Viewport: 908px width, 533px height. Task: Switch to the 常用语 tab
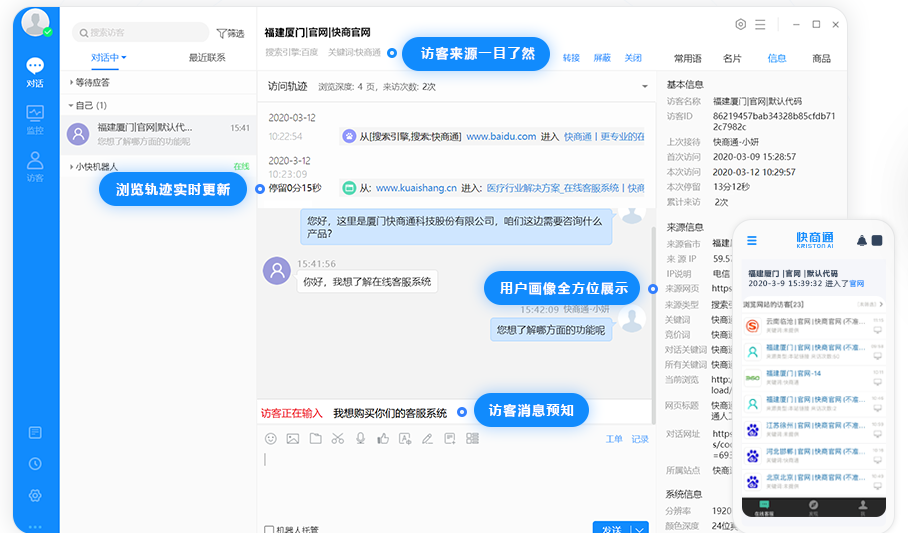tap(687, 58)
